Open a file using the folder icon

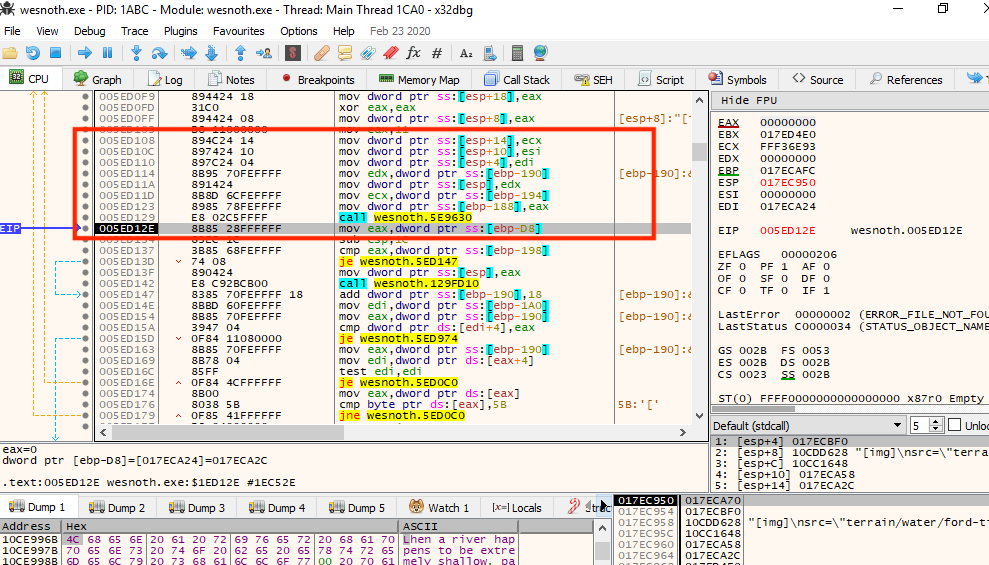(x=9, y=53)
